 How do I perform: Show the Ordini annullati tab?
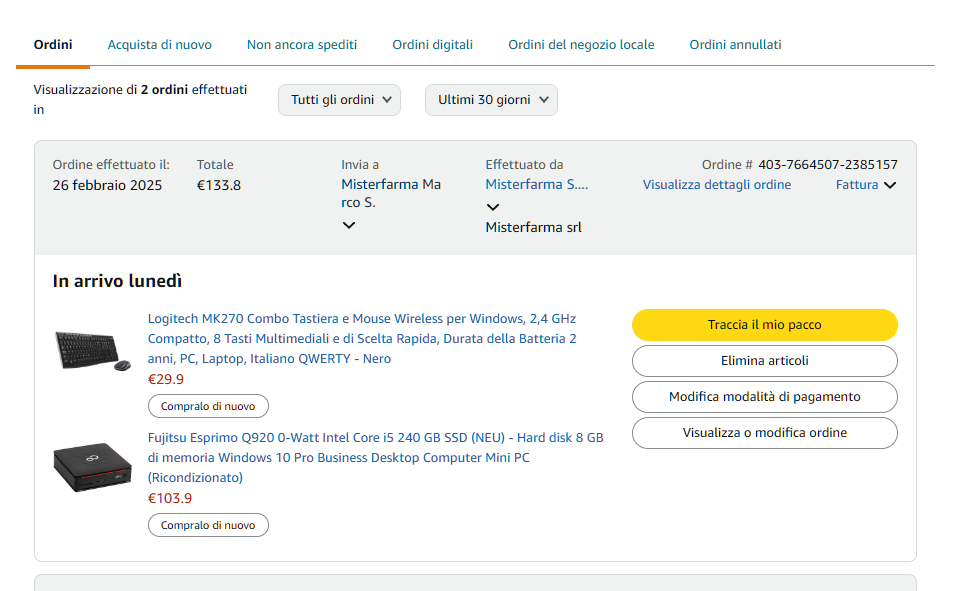pos(735,45)
